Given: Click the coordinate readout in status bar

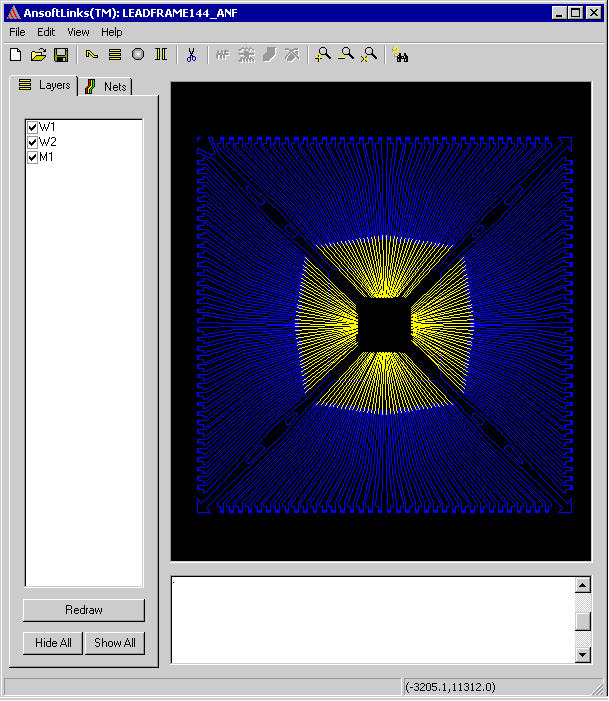Looking at the screenshot, I should pyautogui.click(x=450, y=687).
